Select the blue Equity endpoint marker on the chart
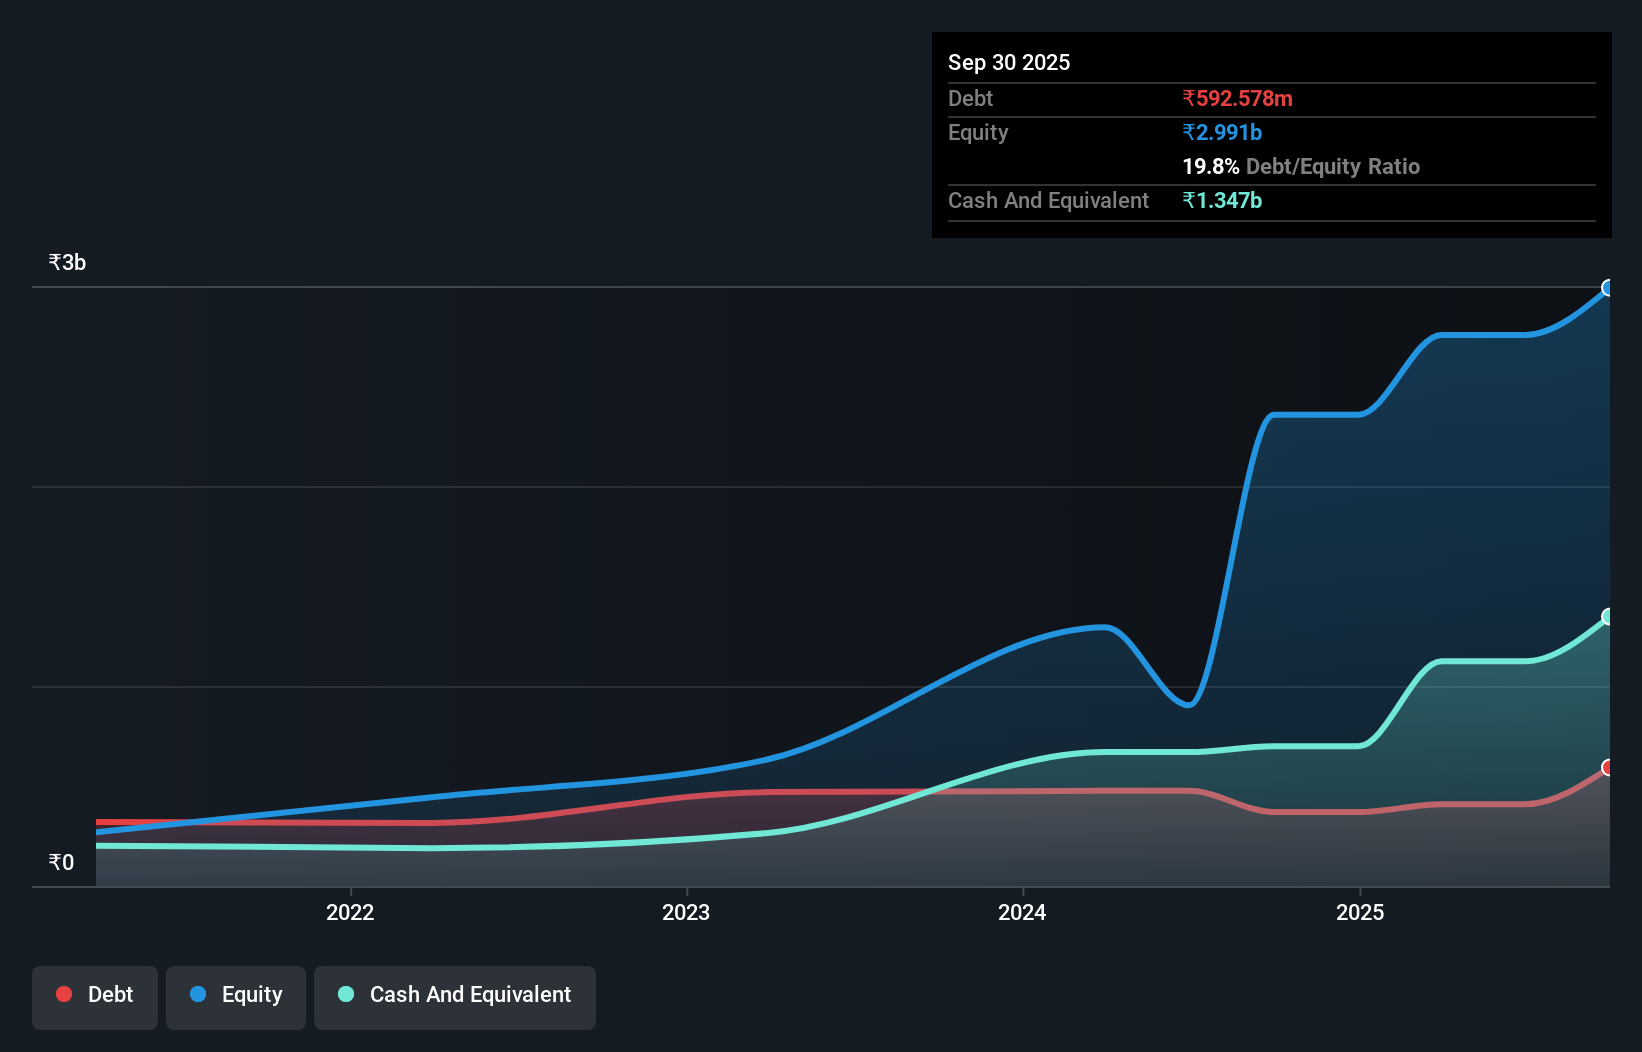The height and width of the screenshot is (1052, 1642). (1608, 289)
